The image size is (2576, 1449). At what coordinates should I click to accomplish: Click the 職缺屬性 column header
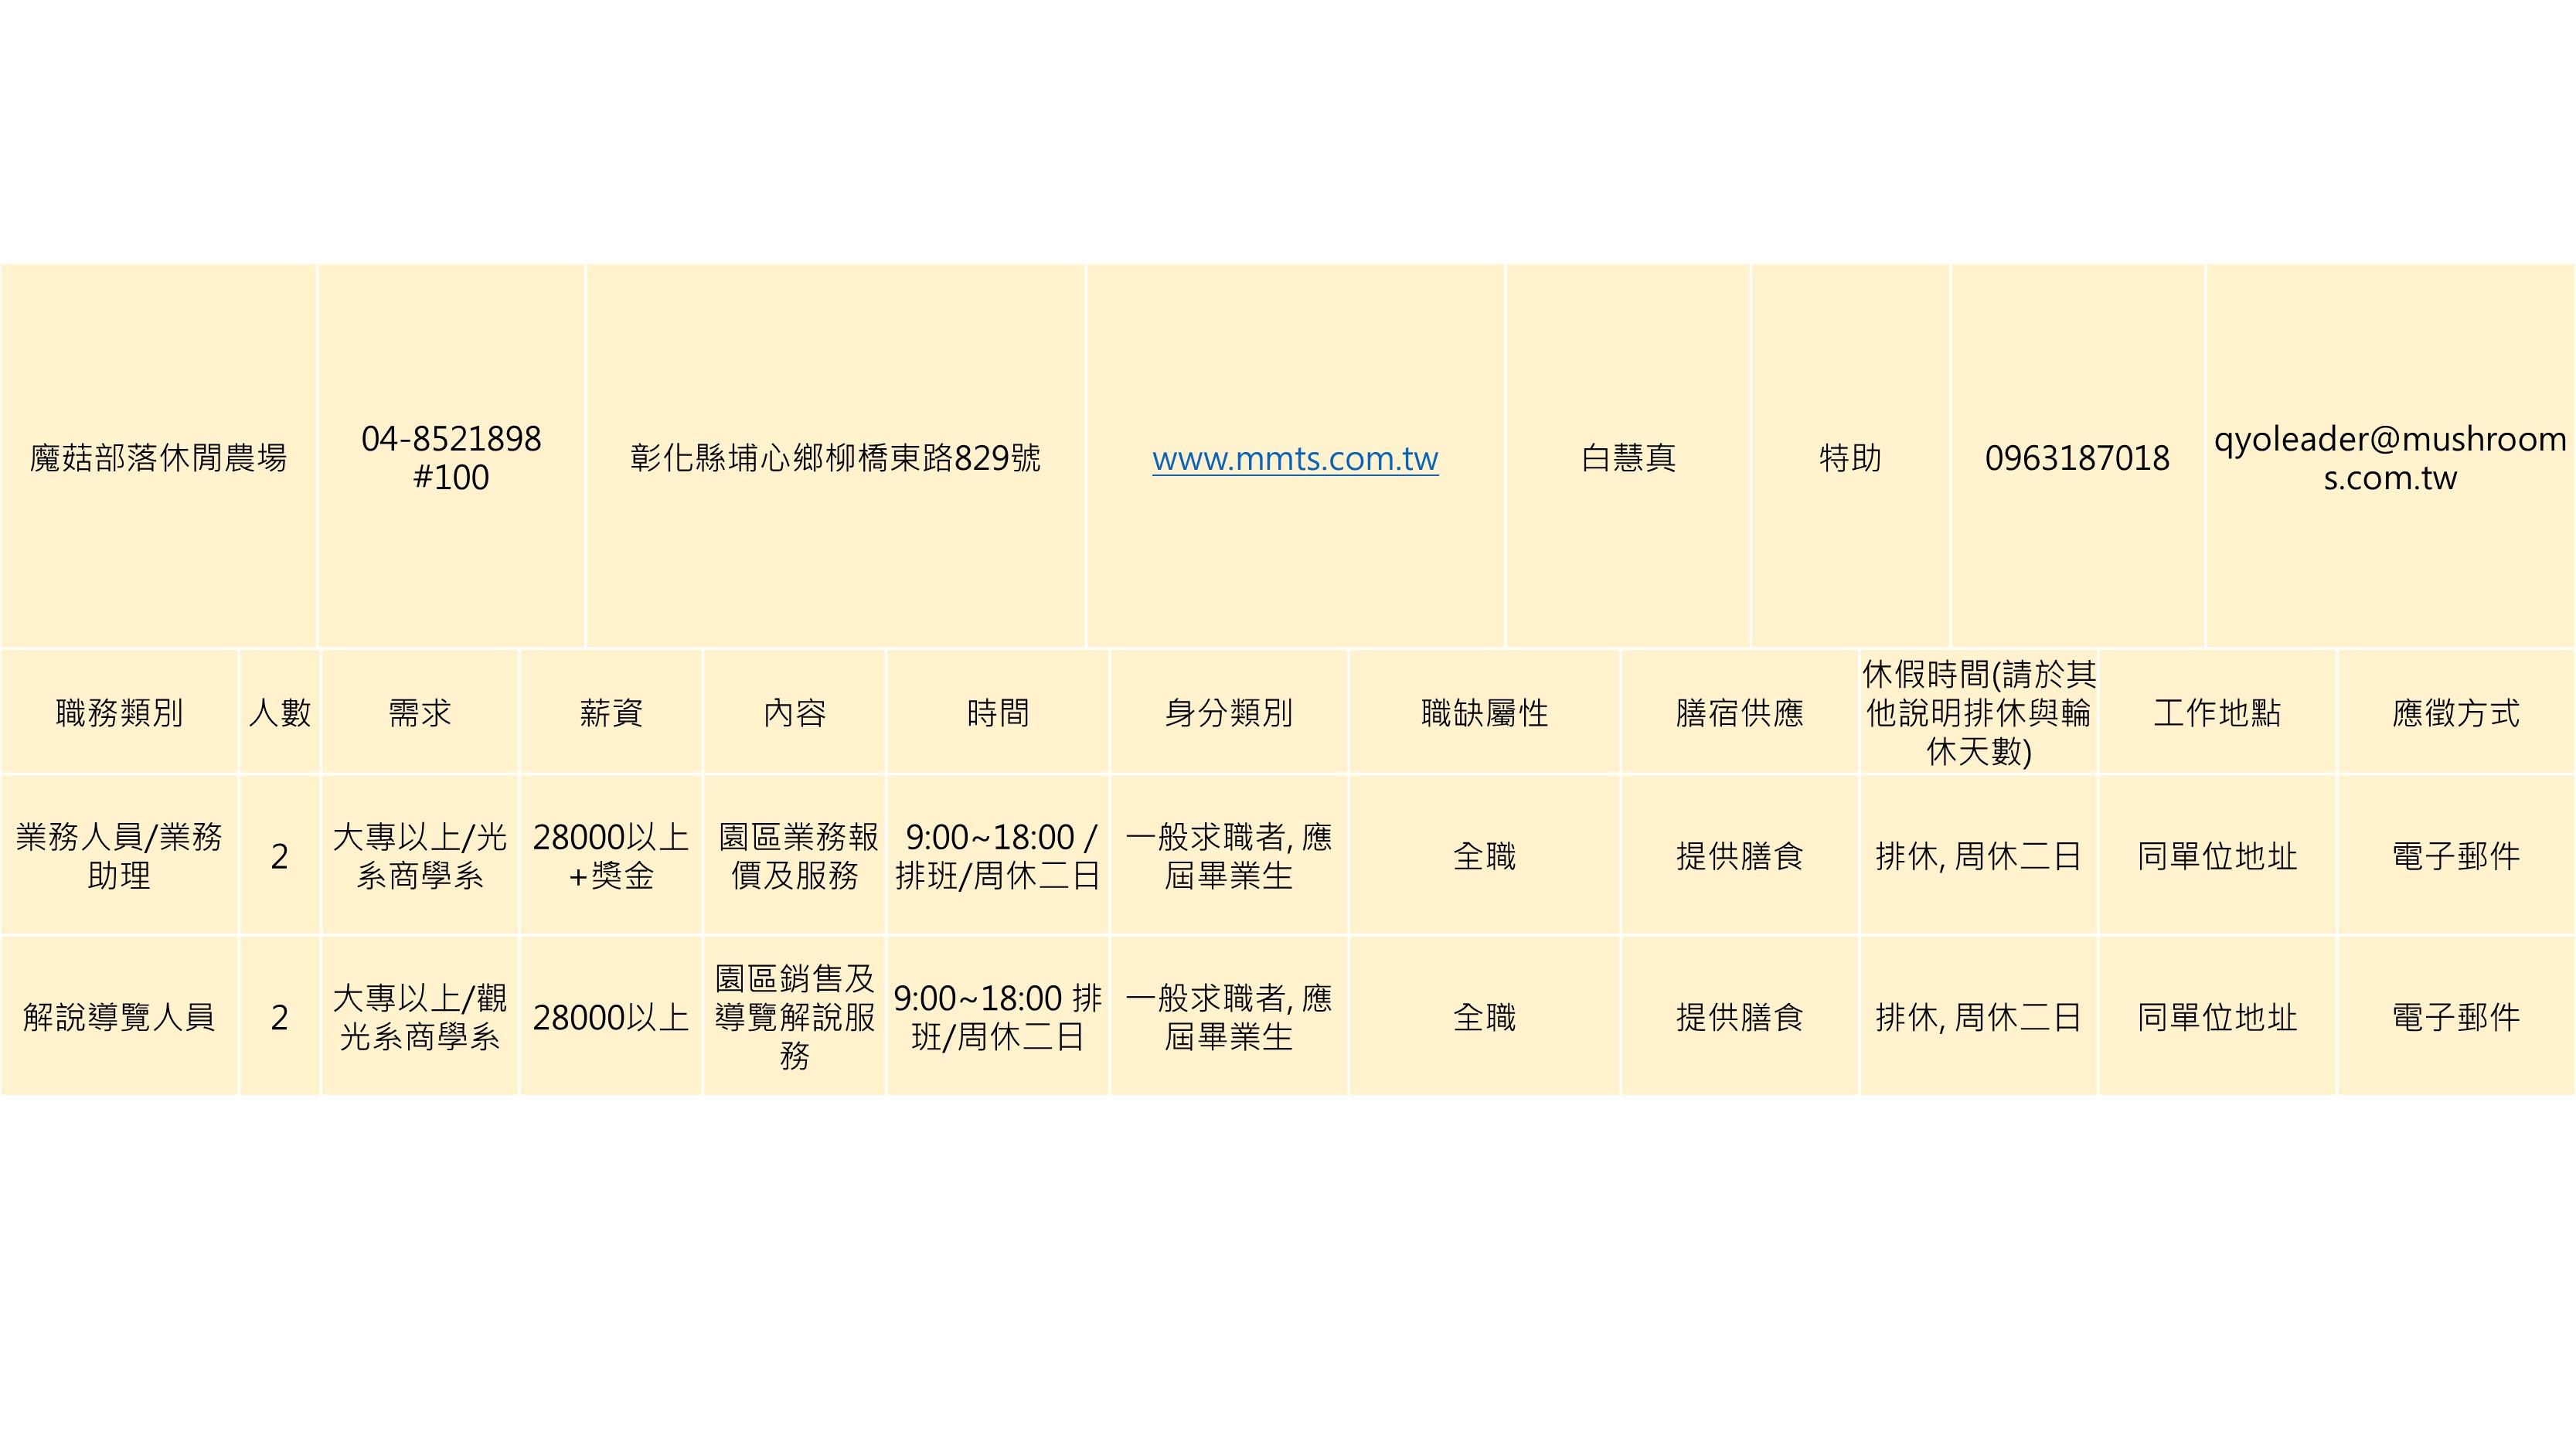[1485, 712]
